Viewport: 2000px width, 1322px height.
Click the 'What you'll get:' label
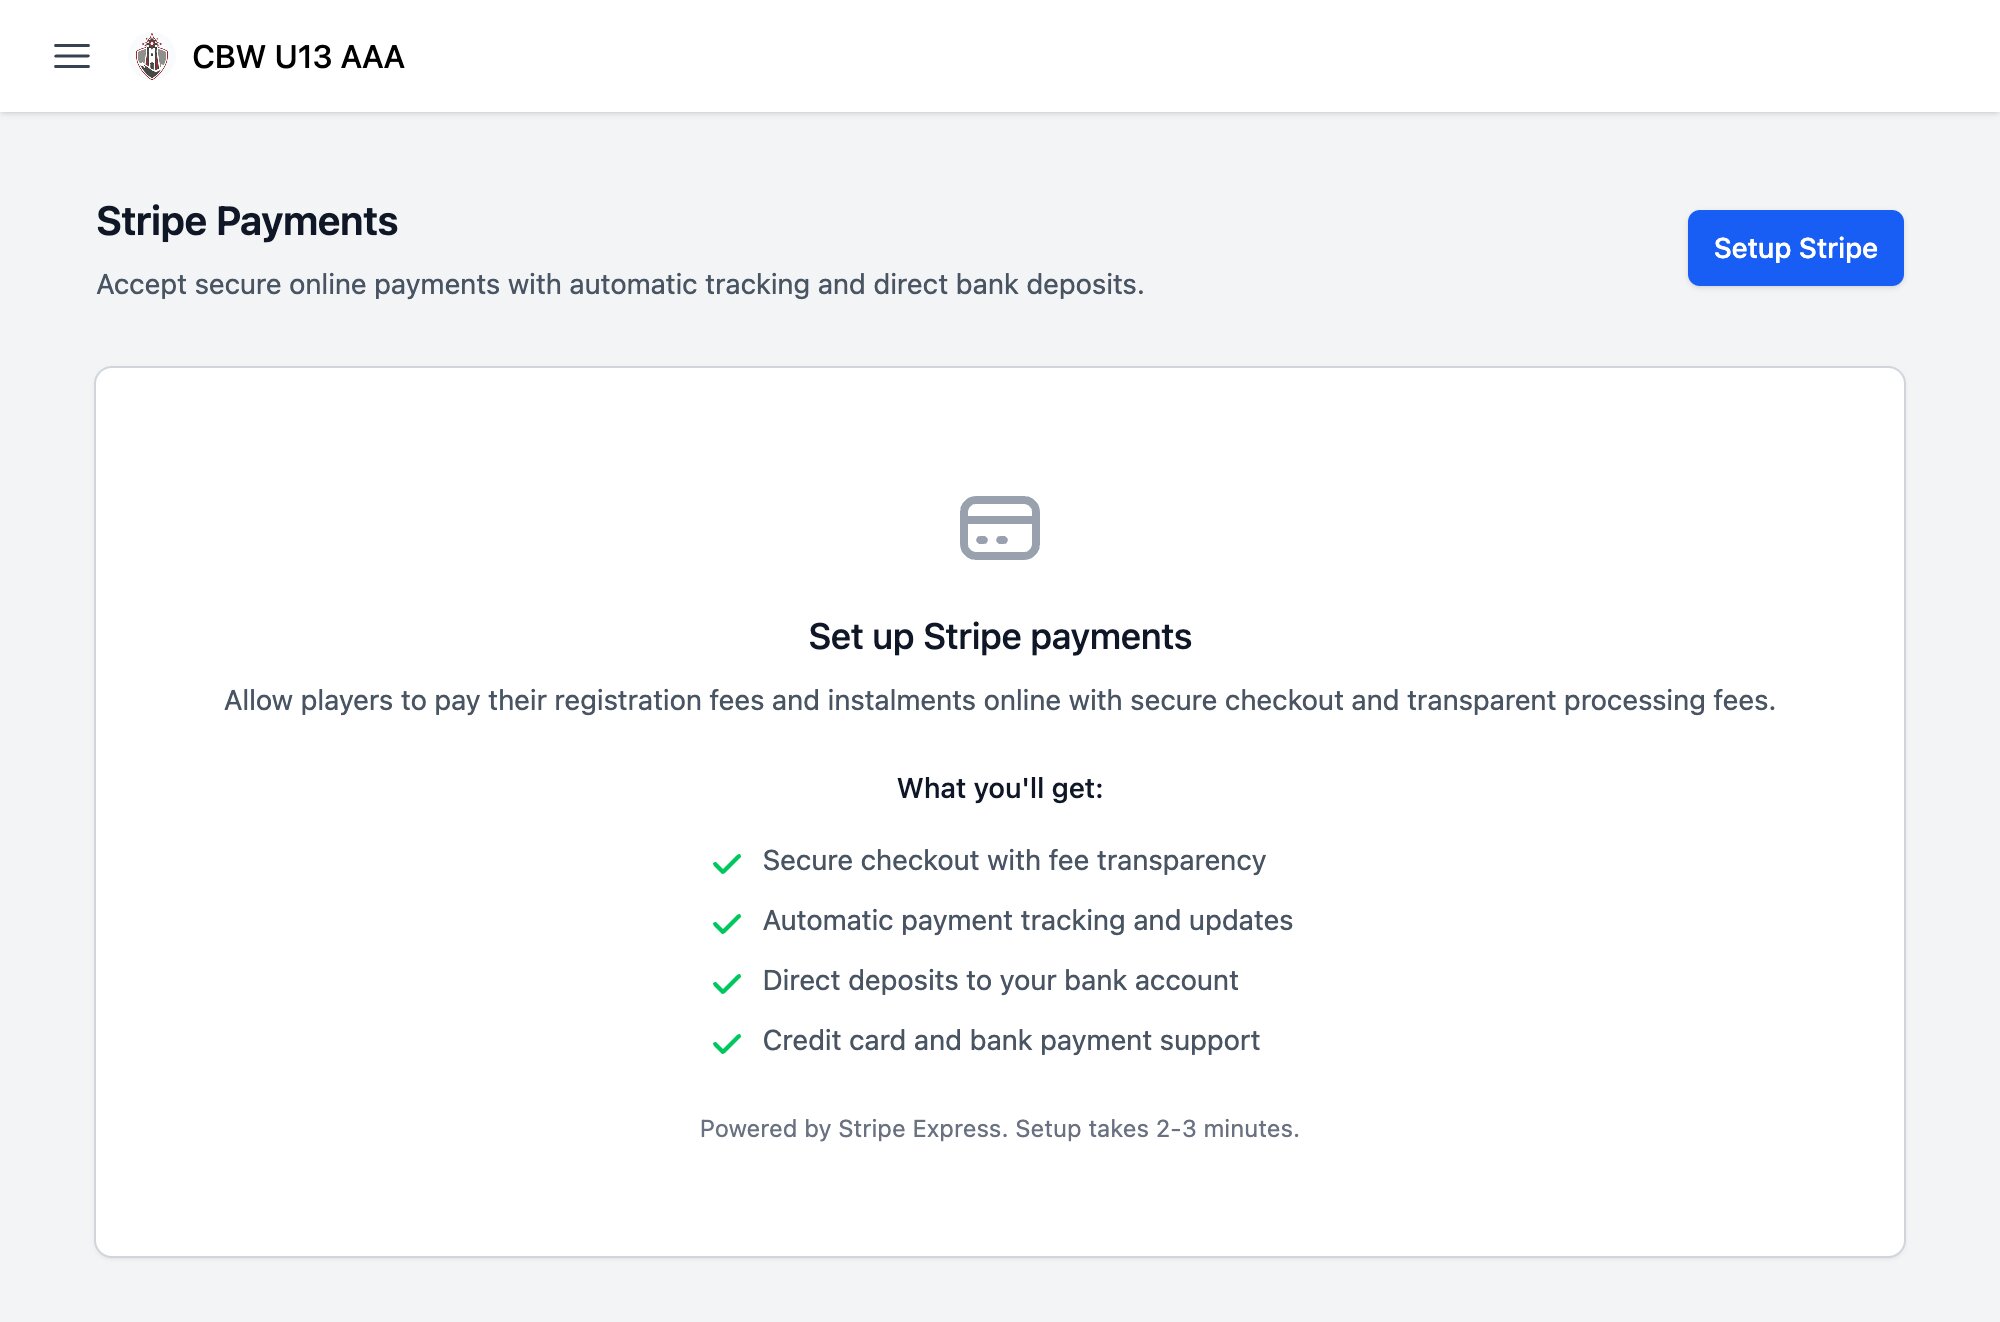[x=1000, y=788]
